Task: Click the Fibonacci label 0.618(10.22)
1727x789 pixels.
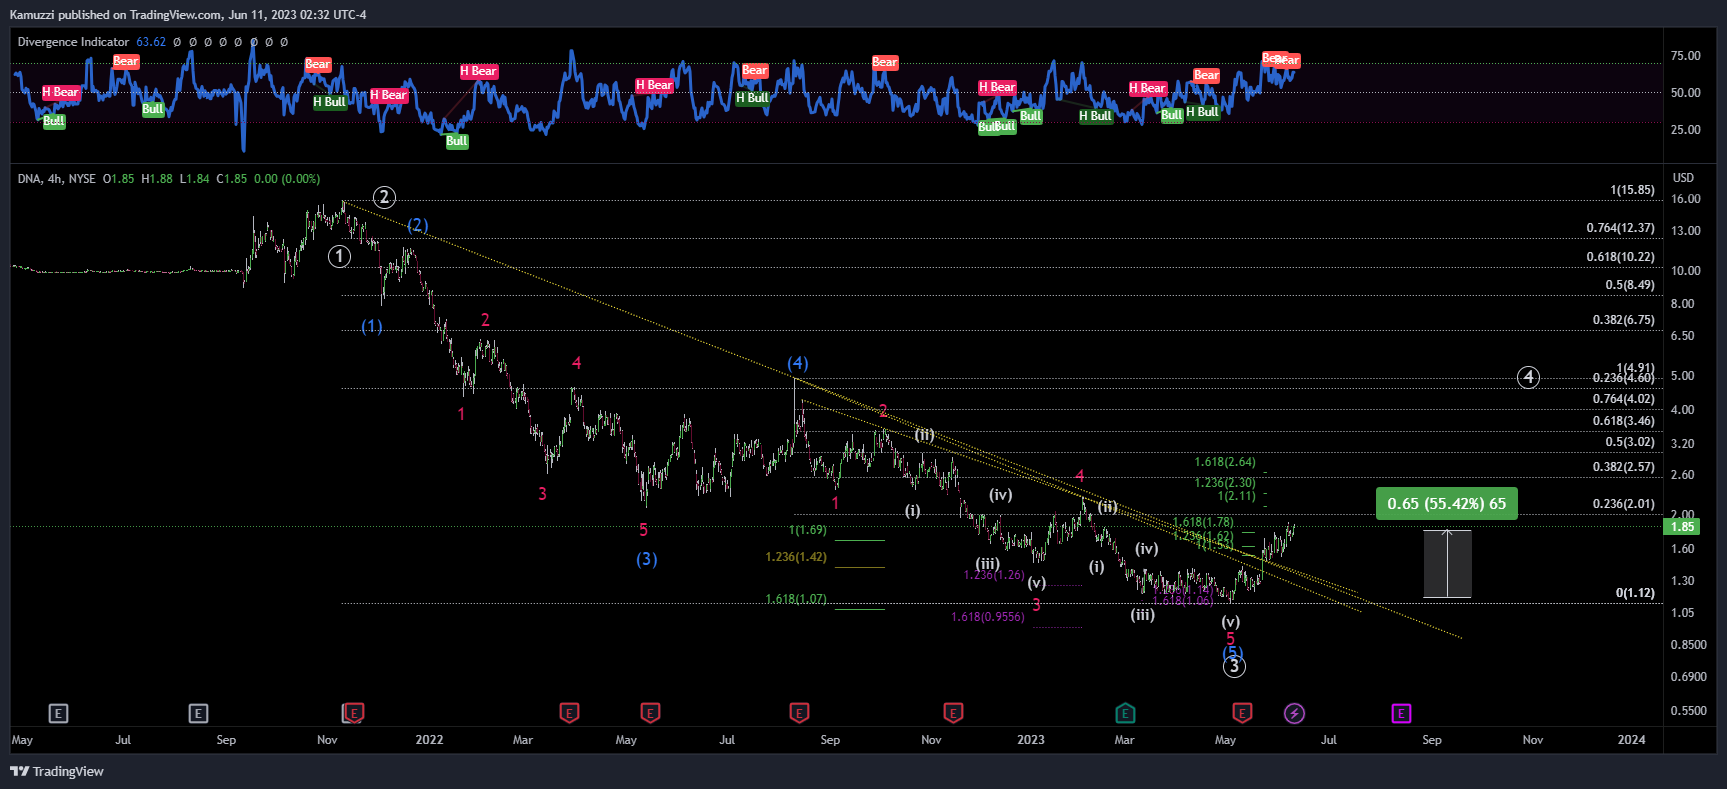Action: click(1620, 257)
